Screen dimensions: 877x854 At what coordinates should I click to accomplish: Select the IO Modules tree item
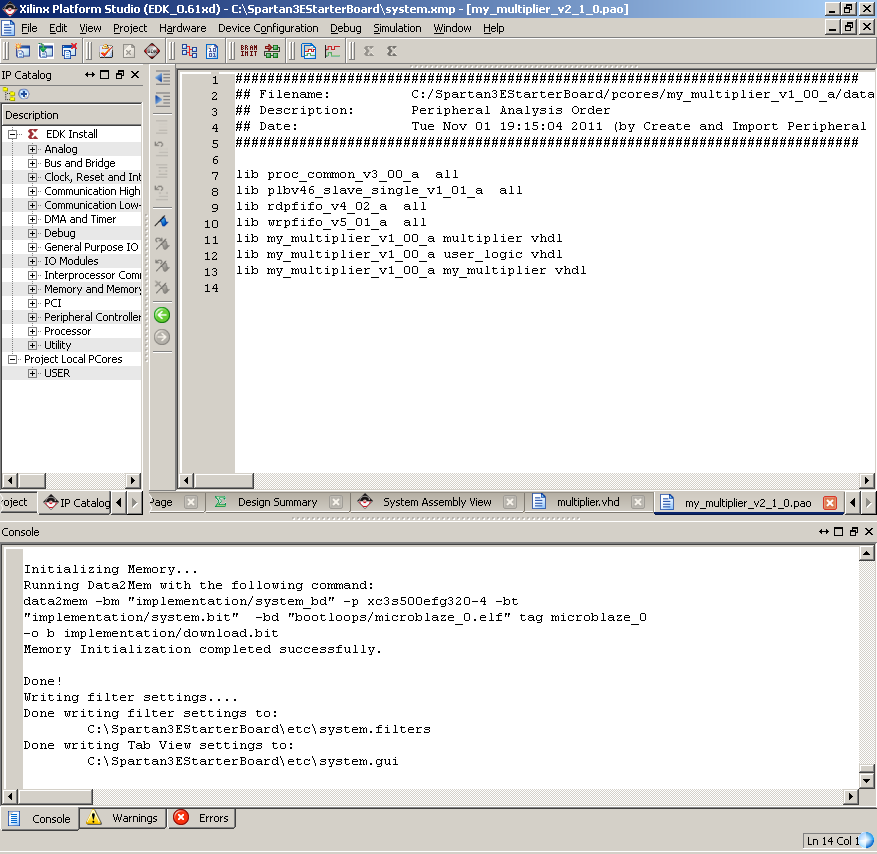click(x=71, y=261)
